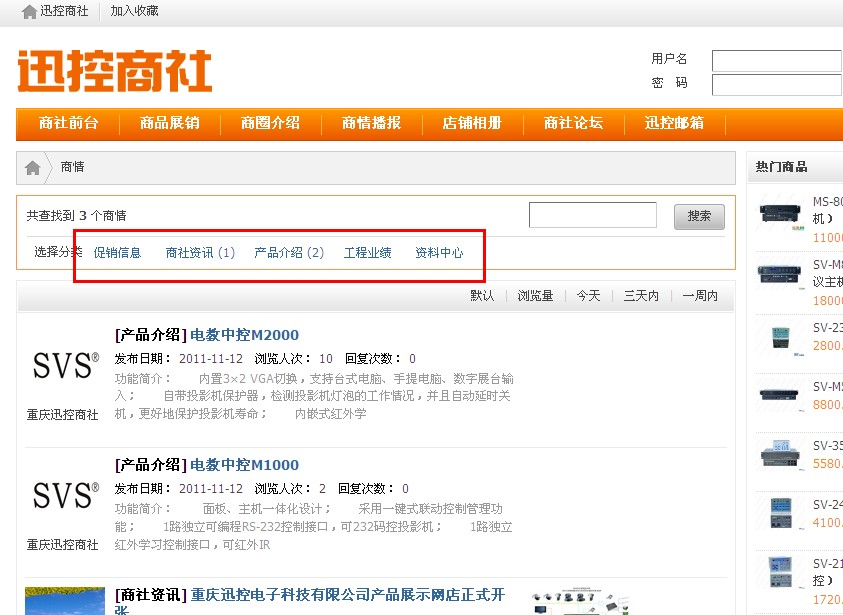Filter results to 一周内
The image size is (843, 615).
click(x=700, y=296)
